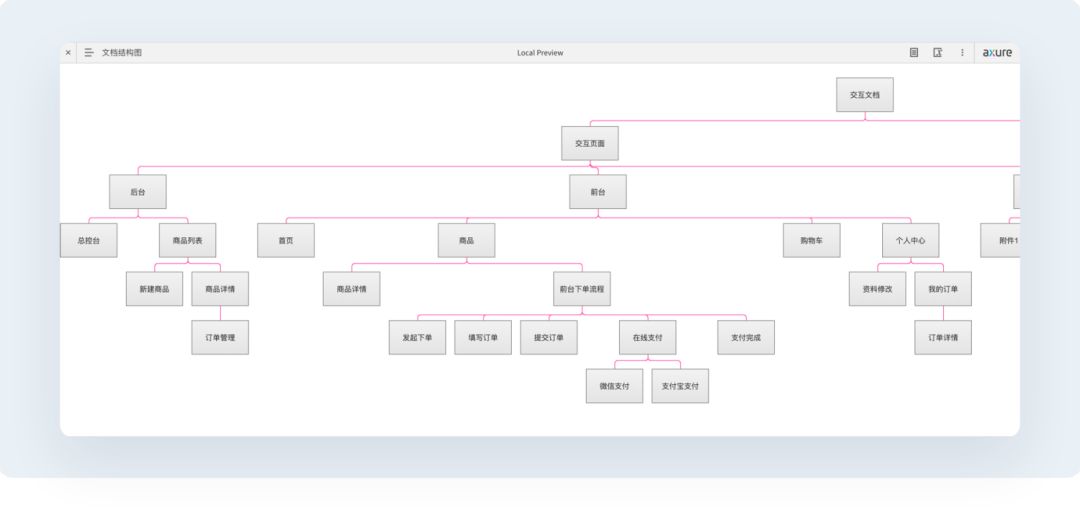Open the three-dot more options menu

pyautogui.click(x=962, y=52)
